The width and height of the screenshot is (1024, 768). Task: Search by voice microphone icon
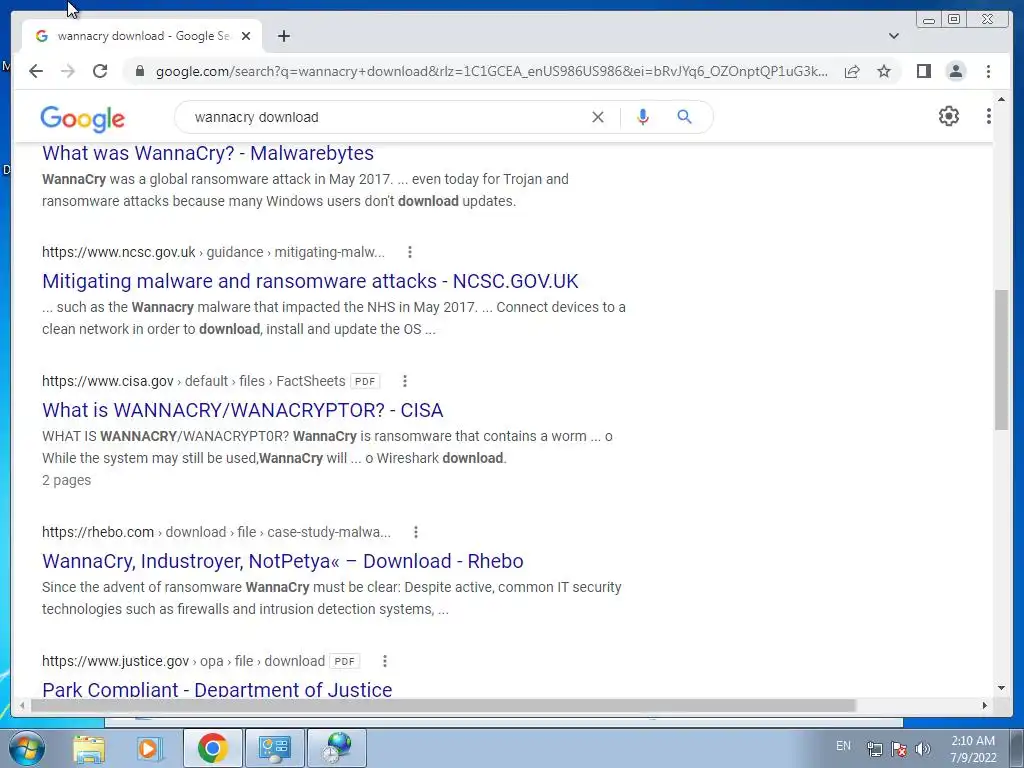(x=643, y=117)
